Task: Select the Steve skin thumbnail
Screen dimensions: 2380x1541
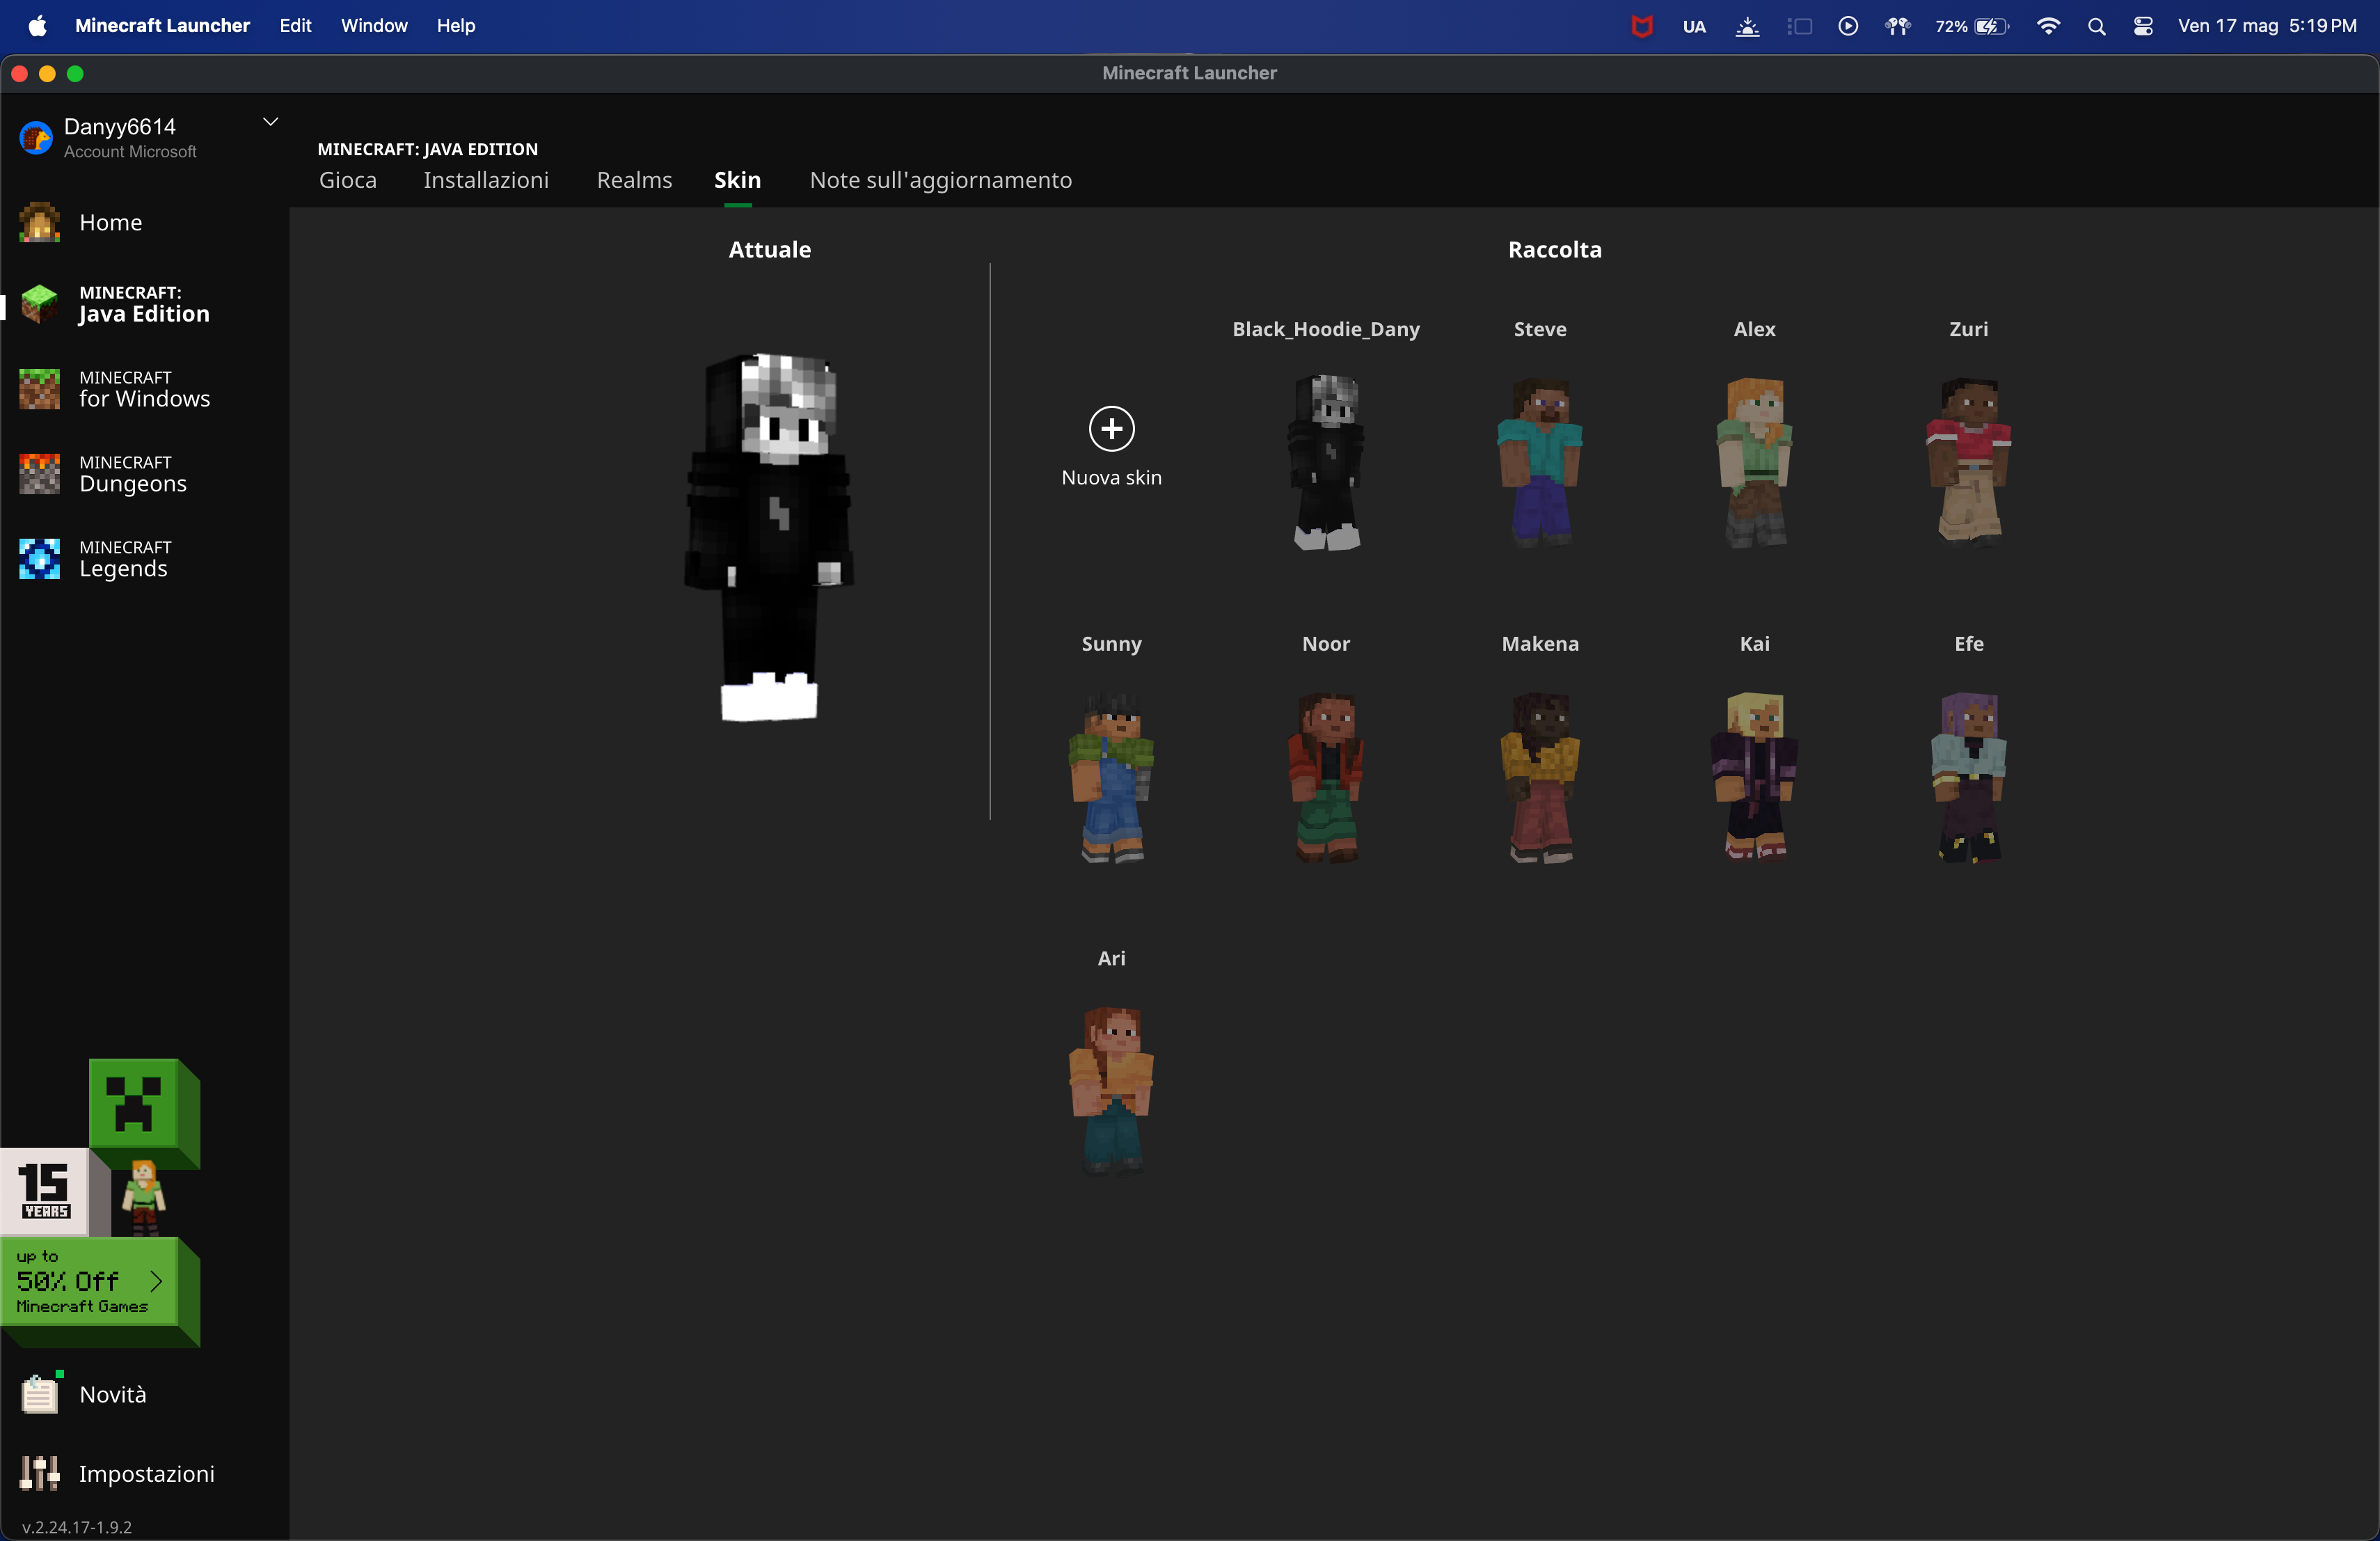Action: [x=1540, y=461]
